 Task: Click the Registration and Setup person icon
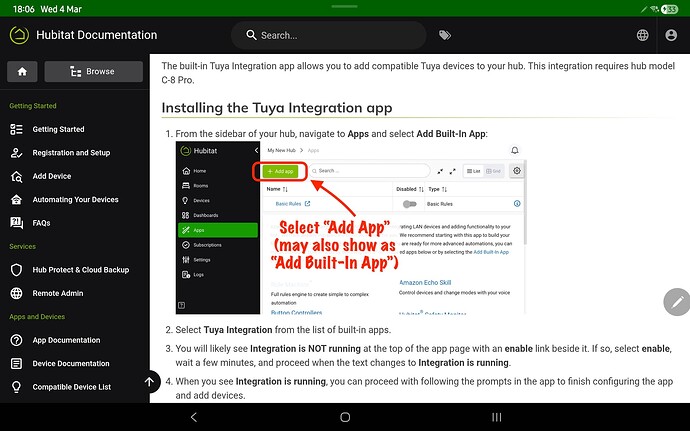tap(16, 153)
